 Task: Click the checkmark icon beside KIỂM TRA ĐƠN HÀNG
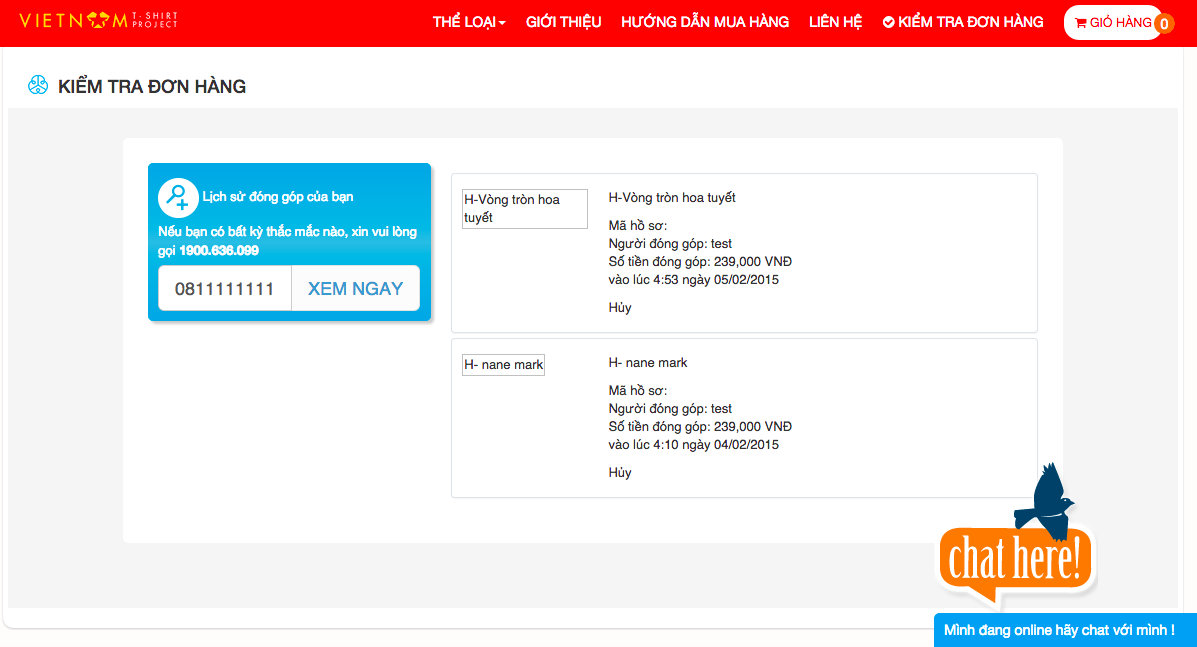[889, 22]
